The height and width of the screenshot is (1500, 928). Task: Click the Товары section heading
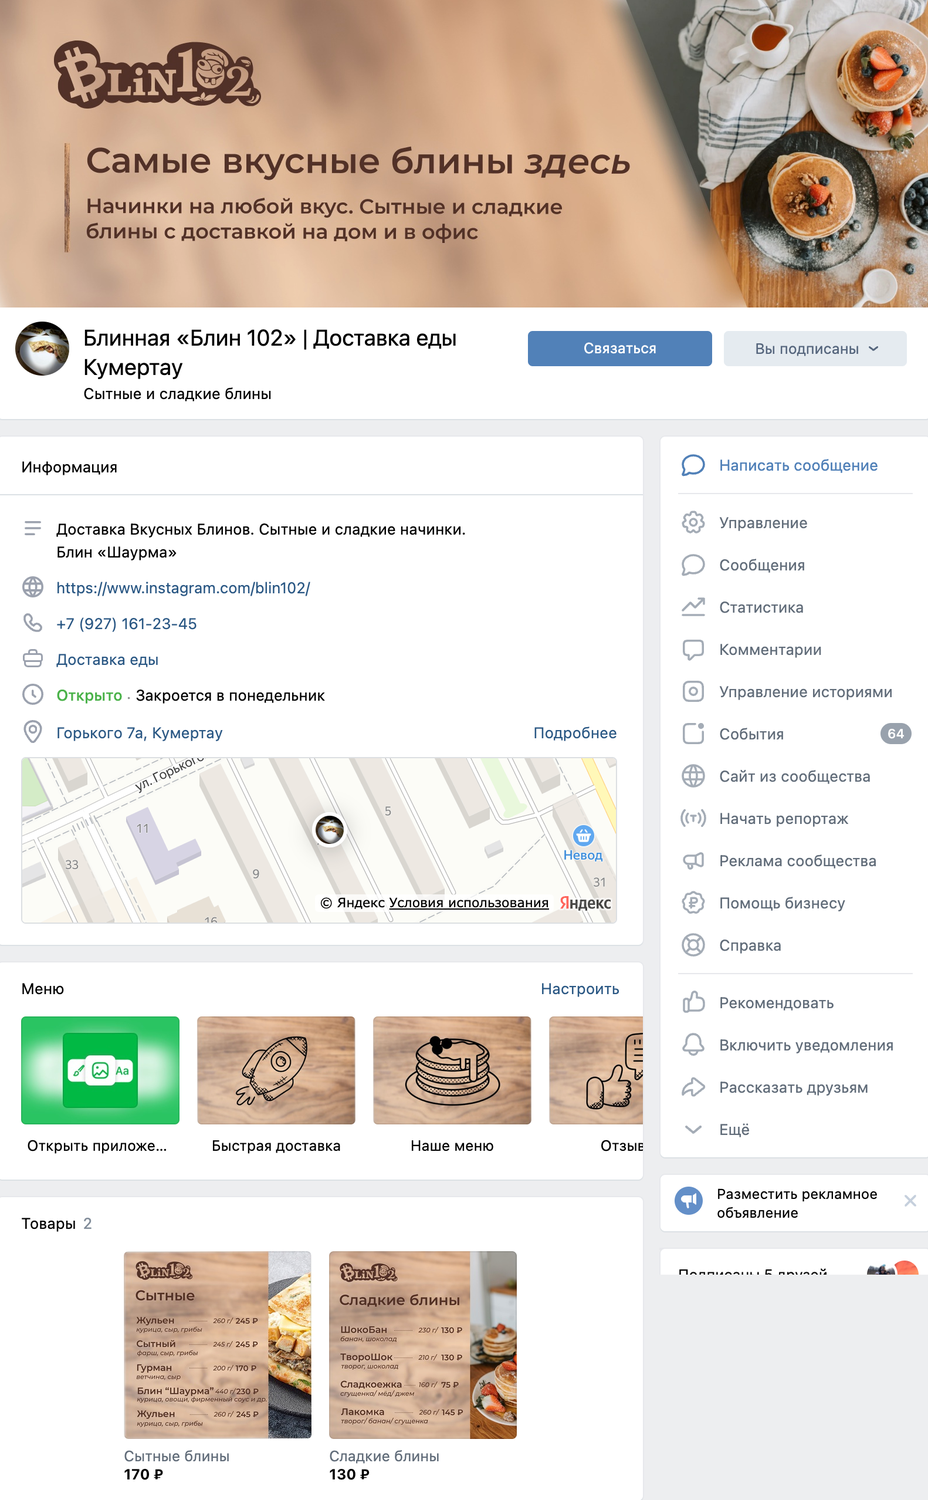[49, 1224]
